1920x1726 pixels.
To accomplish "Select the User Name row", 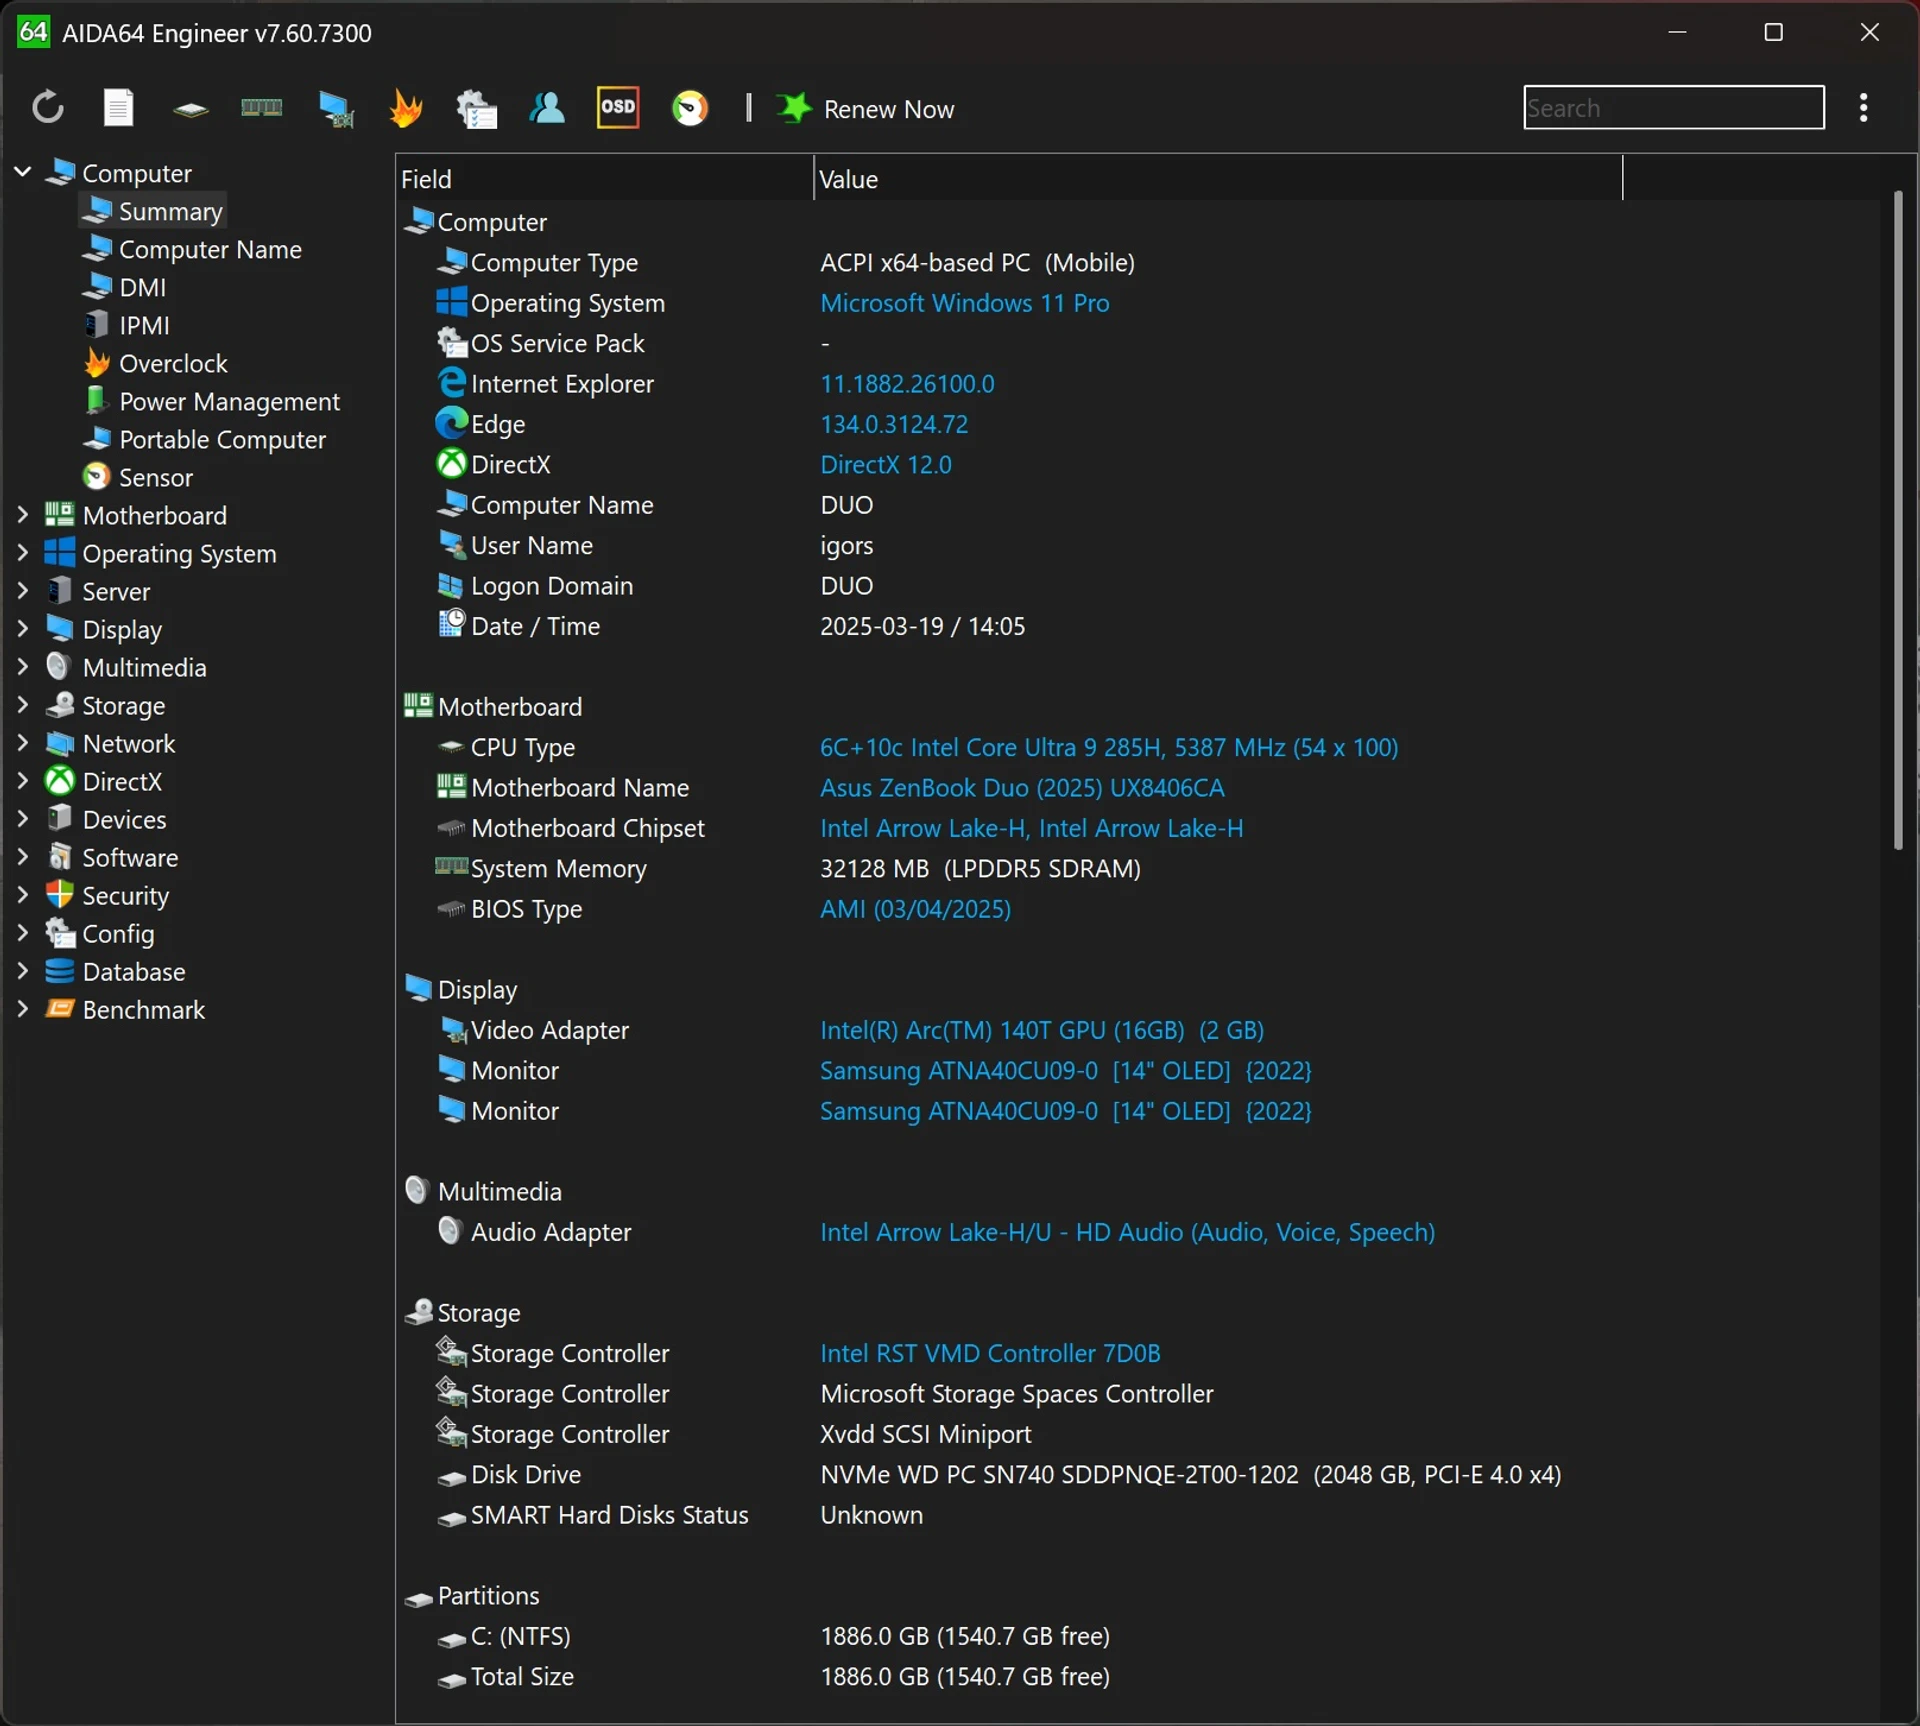I will pos(1140,545).
